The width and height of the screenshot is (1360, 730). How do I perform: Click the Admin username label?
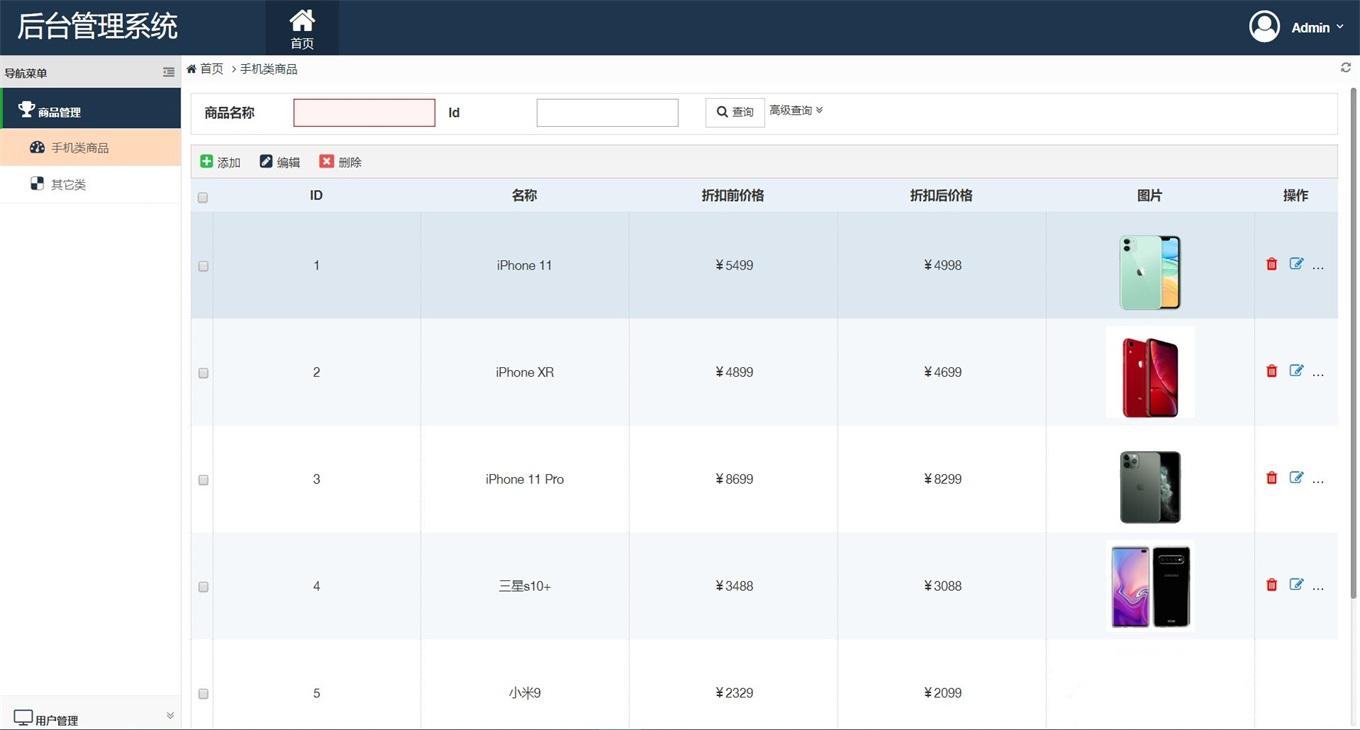point(1310,28)
